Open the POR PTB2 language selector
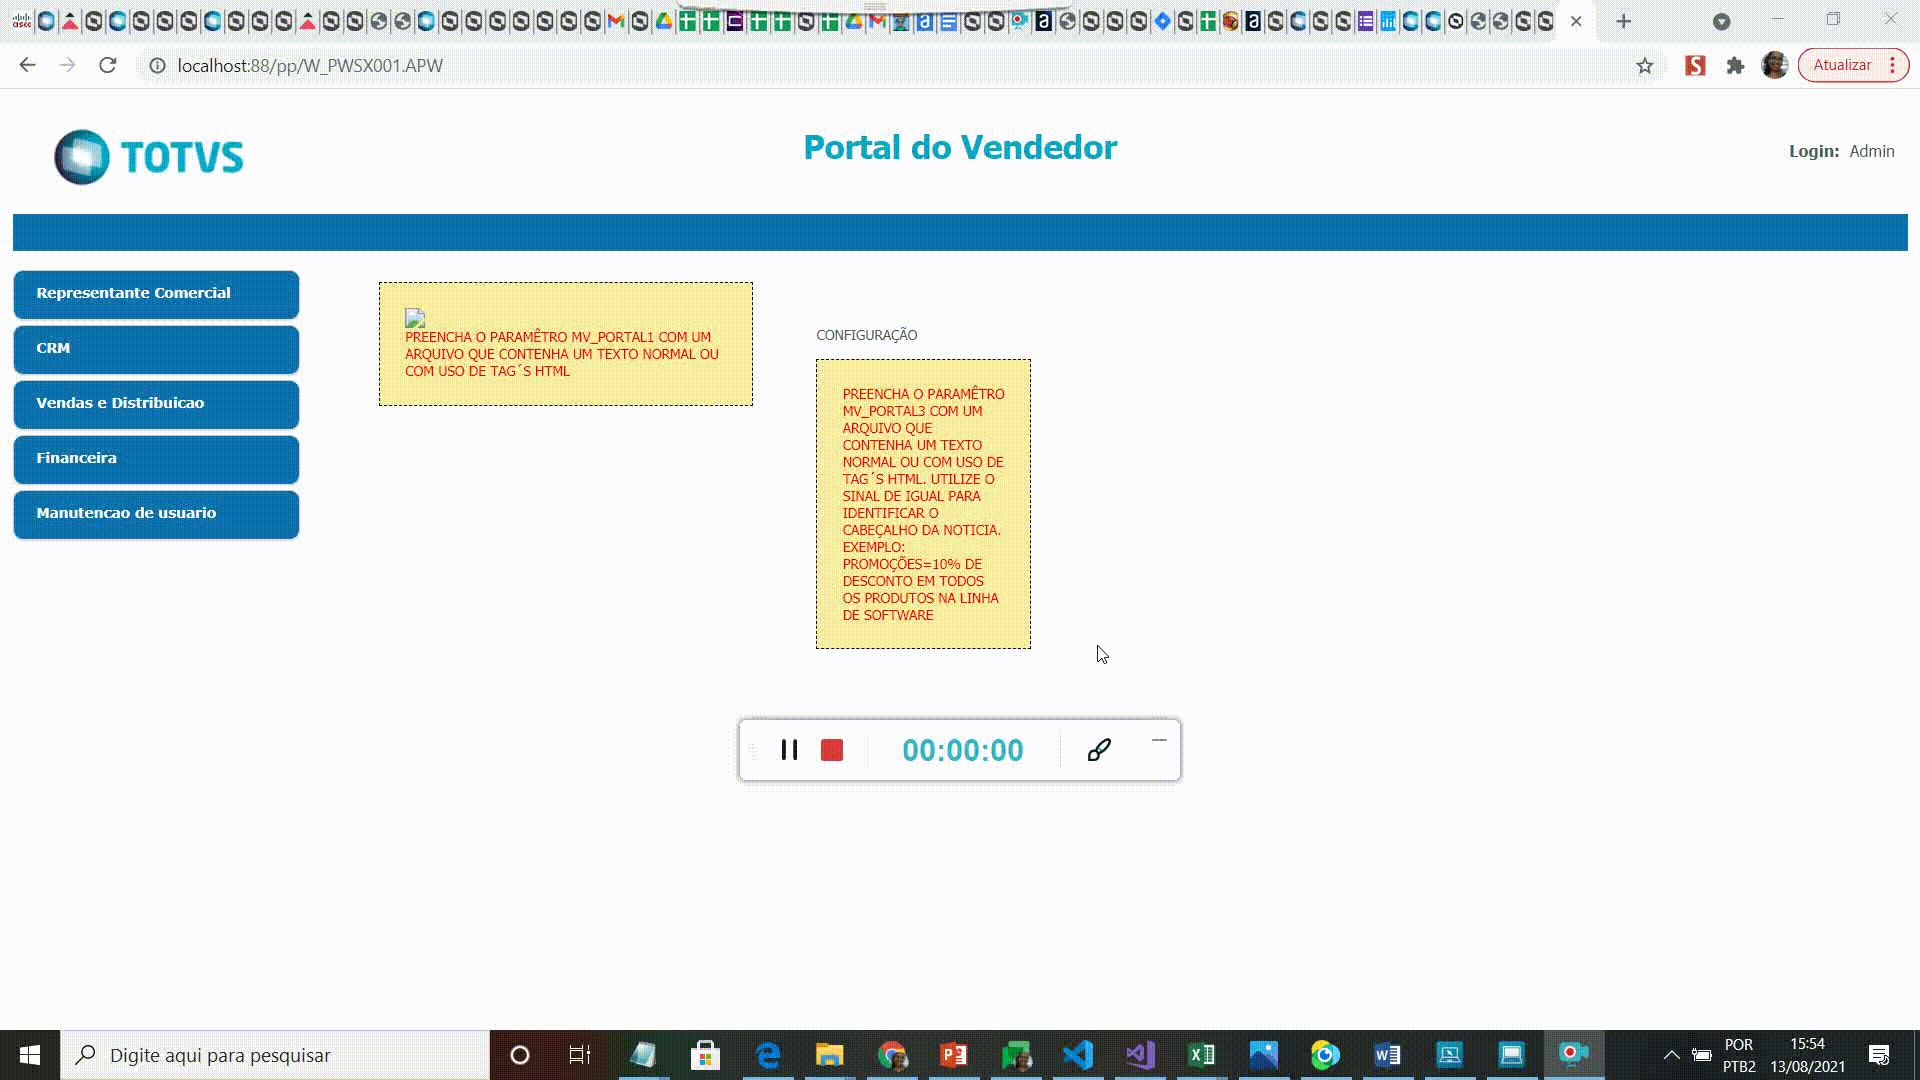The width and height of the screenshot is (1920, 1080). click(1739, 1055)
